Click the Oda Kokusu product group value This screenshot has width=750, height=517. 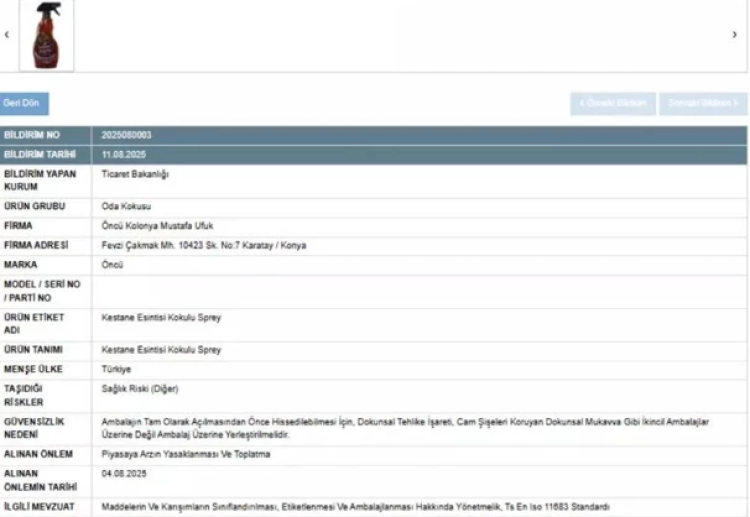(x=126, y=206)
